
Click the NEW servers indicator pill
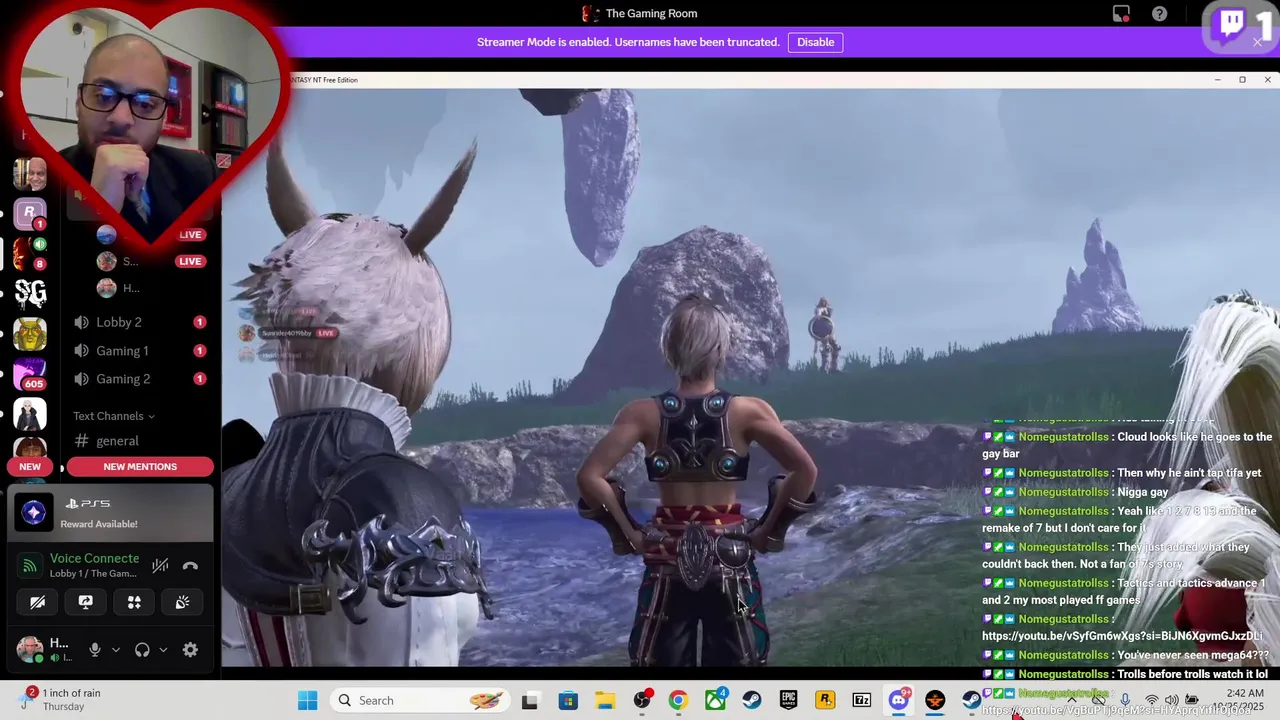(x=30, y=467)
